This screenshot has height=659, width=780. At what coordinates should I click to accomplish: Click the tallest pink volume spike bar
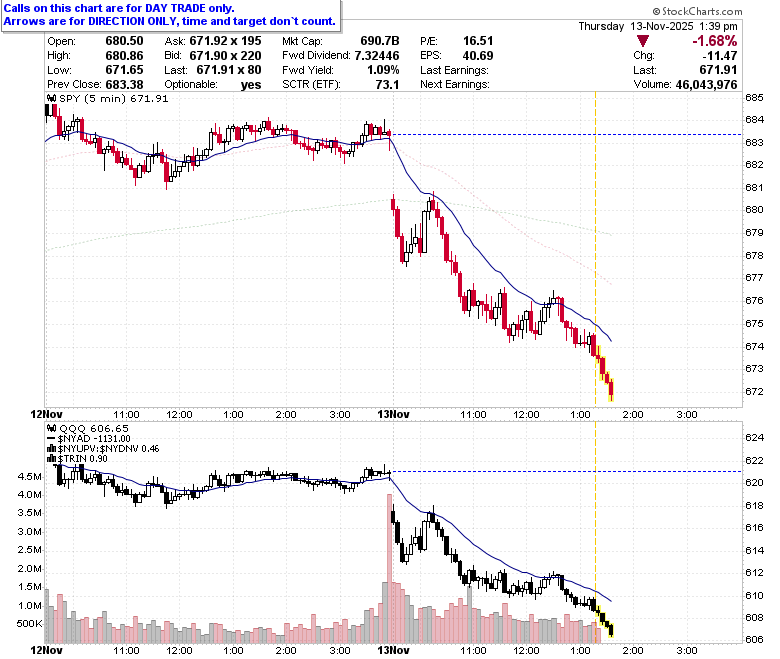390,568
